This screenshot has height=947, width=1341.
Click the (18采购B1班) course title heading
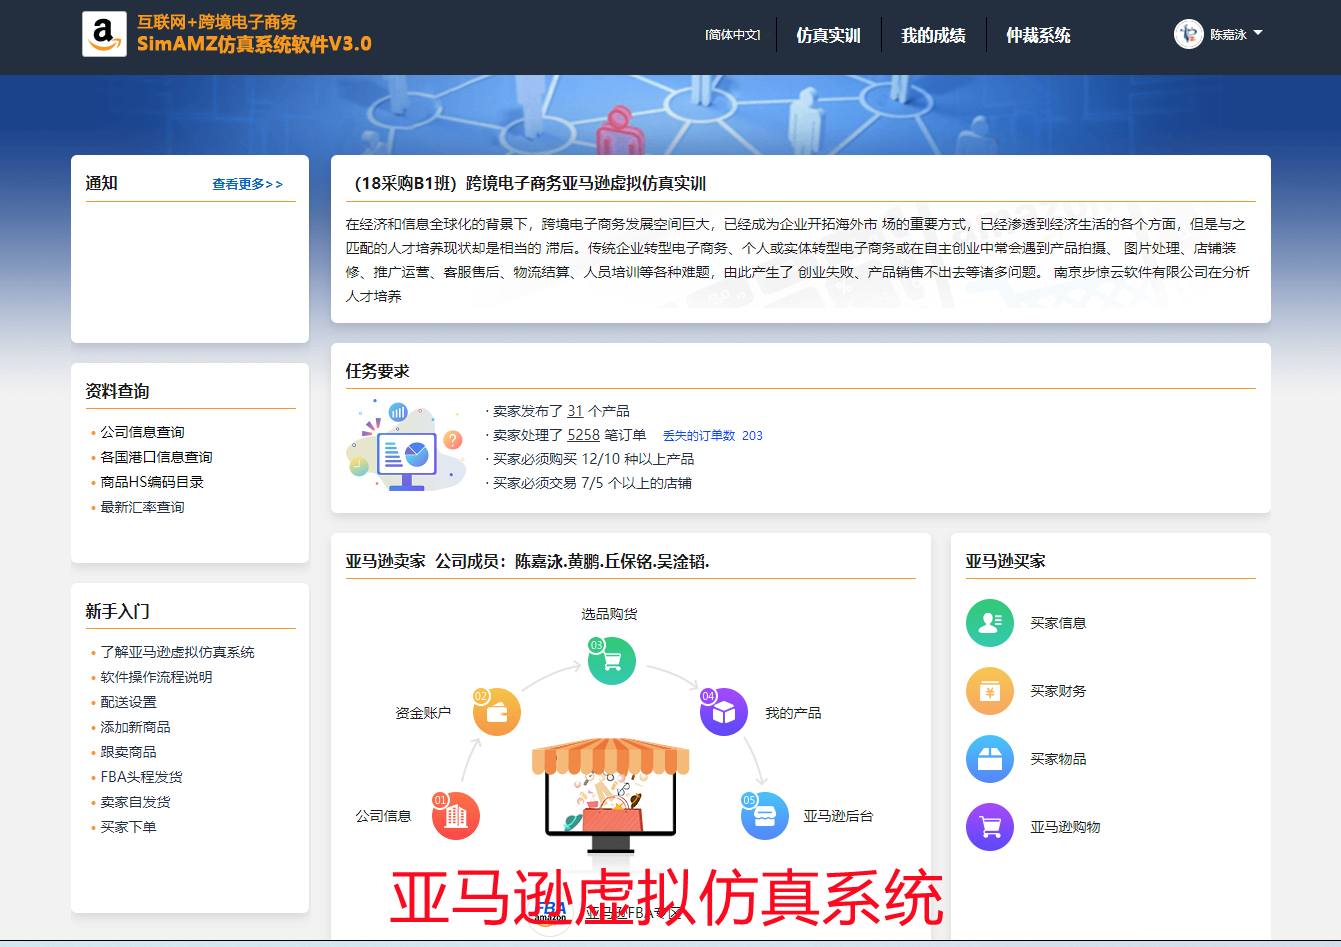pos(526,183)
